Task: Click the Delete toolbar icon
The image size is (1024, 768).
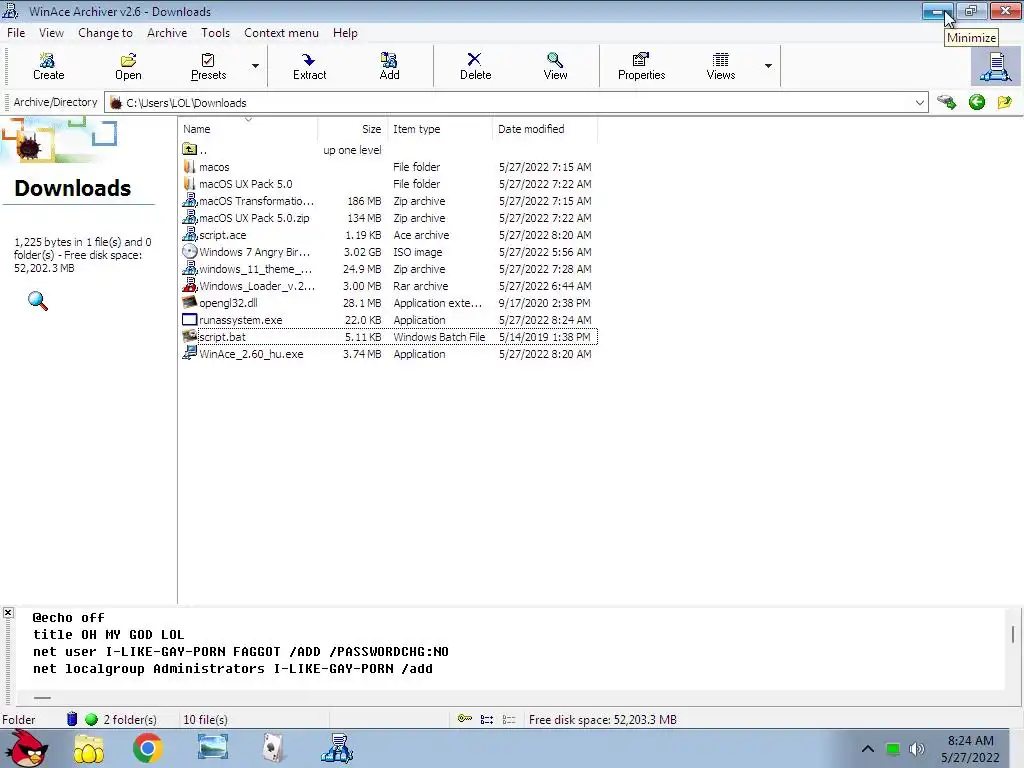Action: click(x=475, y=66)
